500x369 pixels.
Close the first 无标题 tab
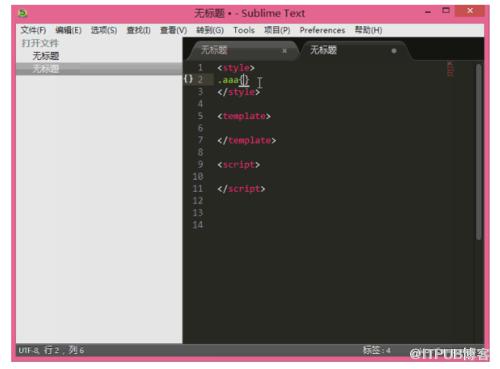pos(284,51)
